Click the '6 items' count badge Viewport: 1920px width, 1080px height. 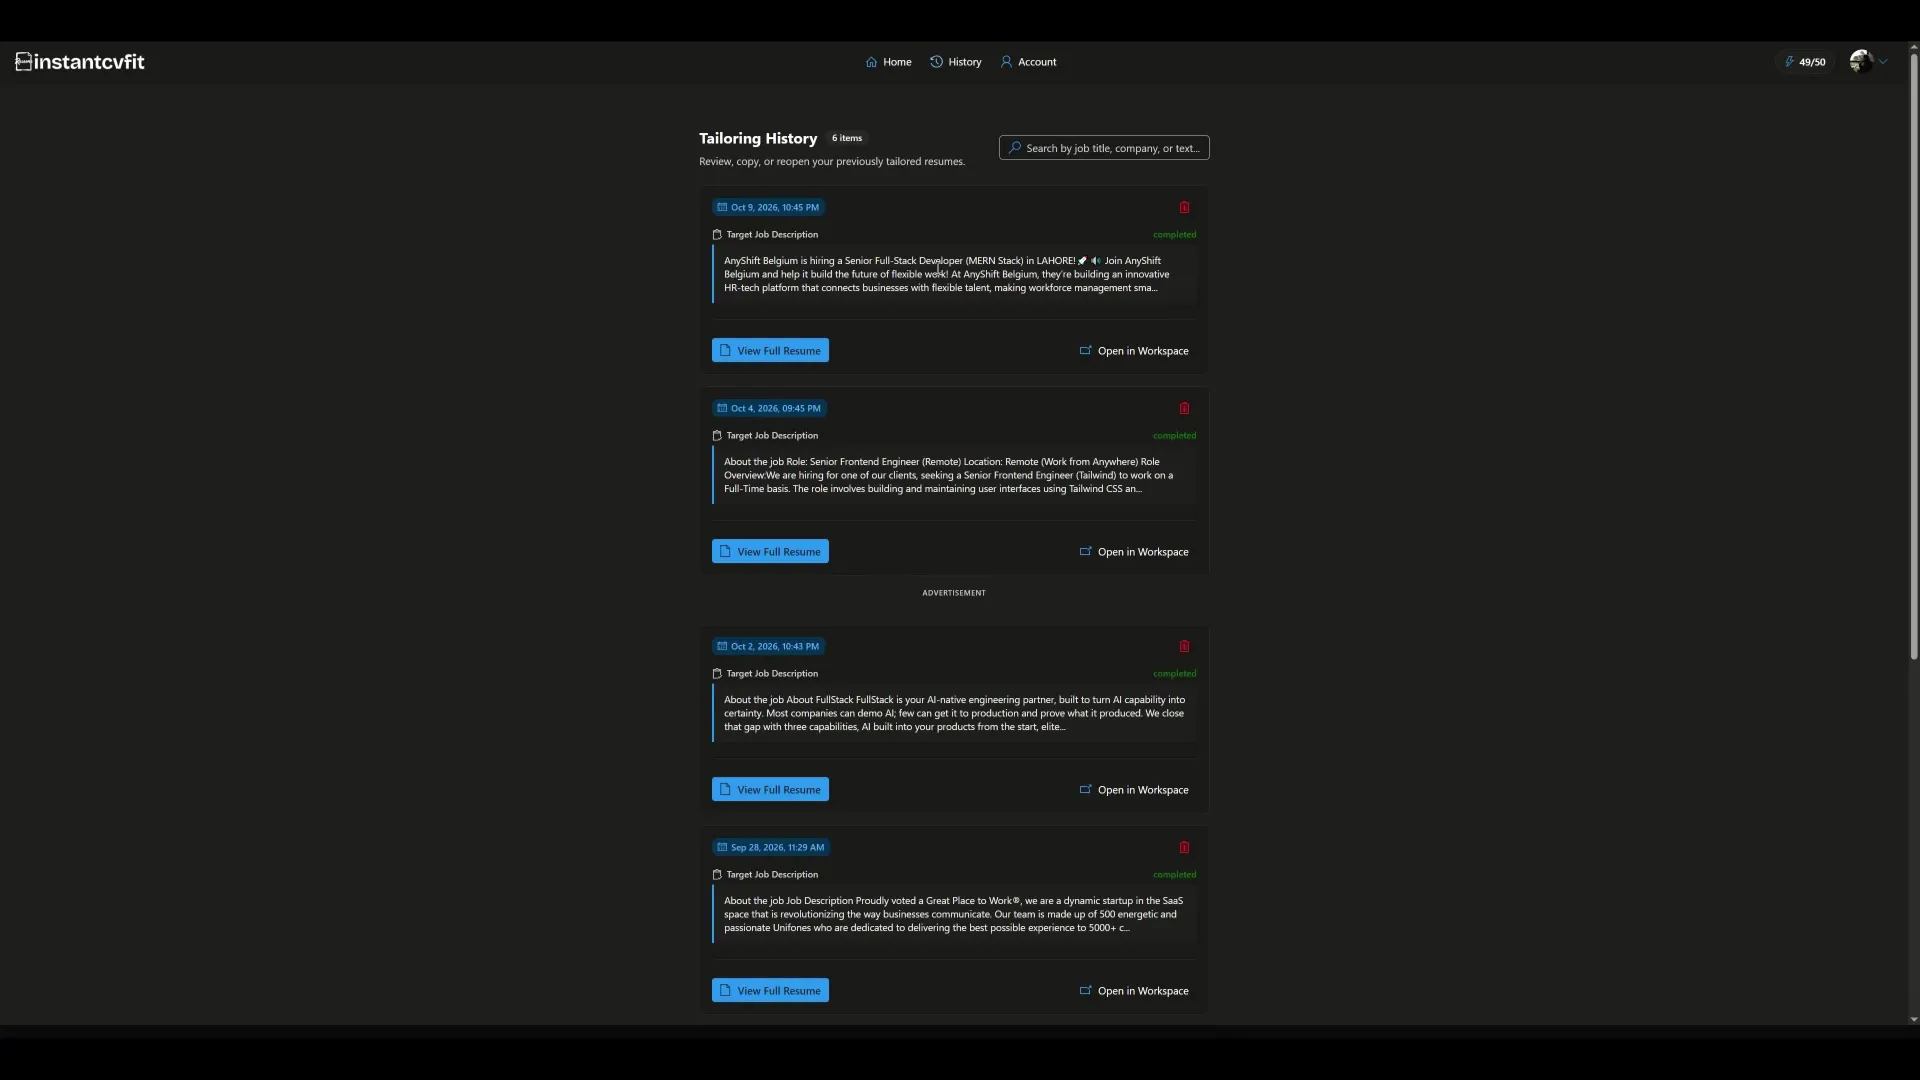point(847,138)
